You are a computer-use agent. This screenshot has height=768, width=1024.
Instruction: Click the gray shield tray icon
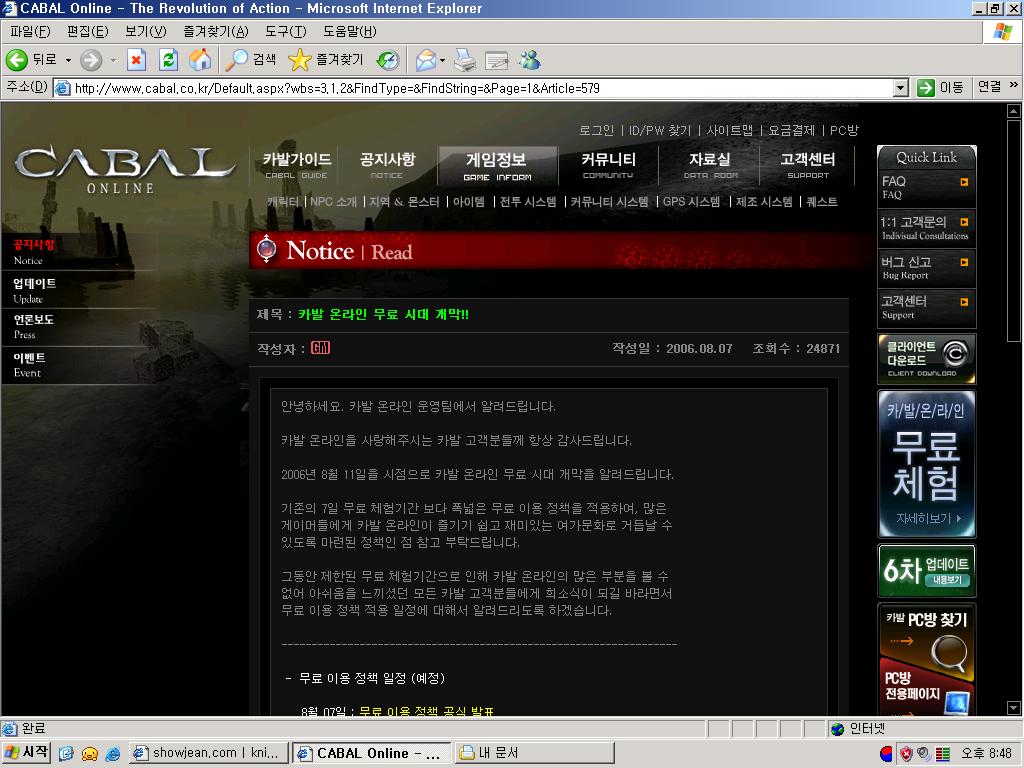pos(923,753)
